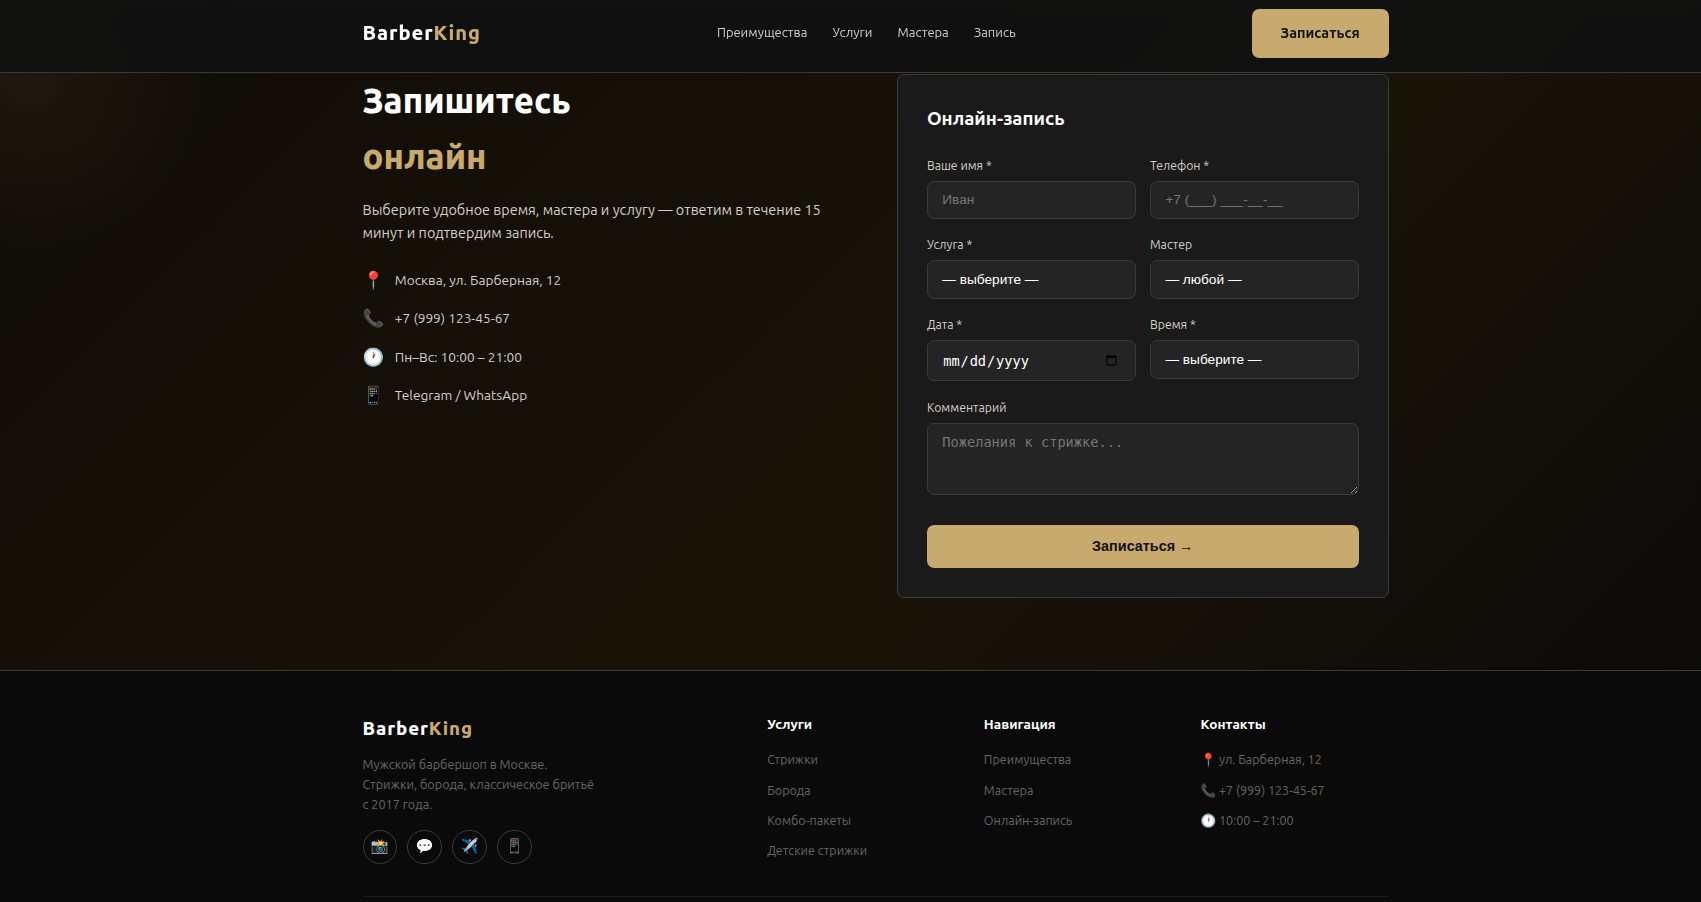Open the Преимущества navigation item
Viewport: 1701px width, 902px height.
click(x=762, y=32)
